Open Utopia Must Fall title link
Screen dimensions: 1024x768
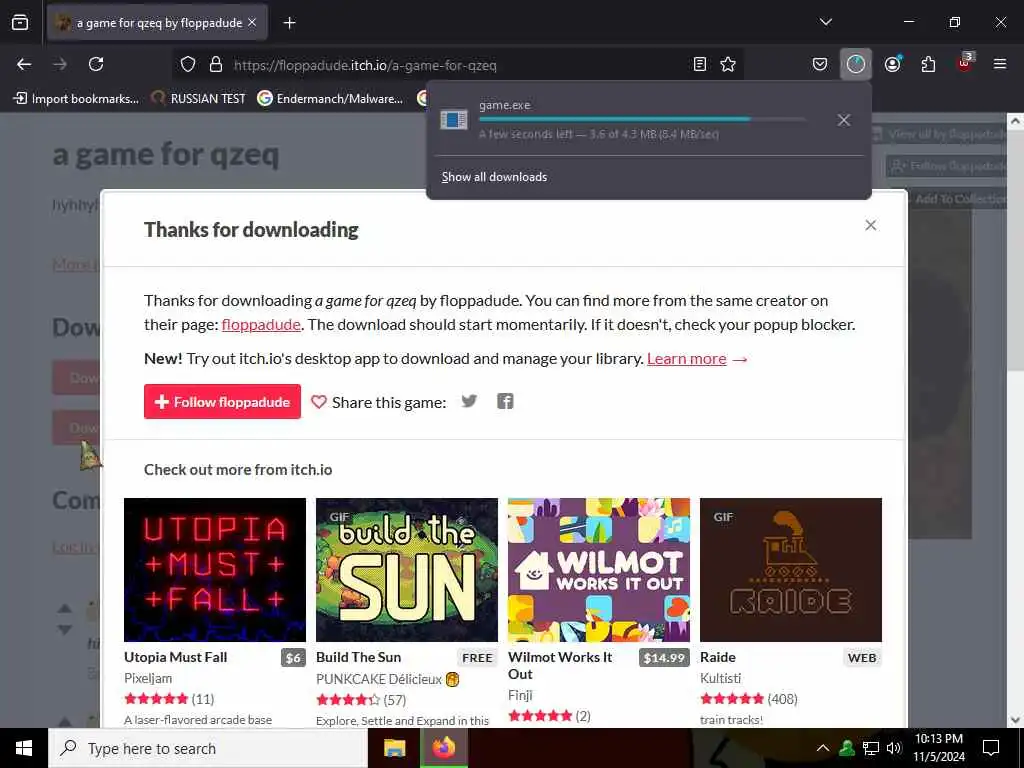click(176, 657)
